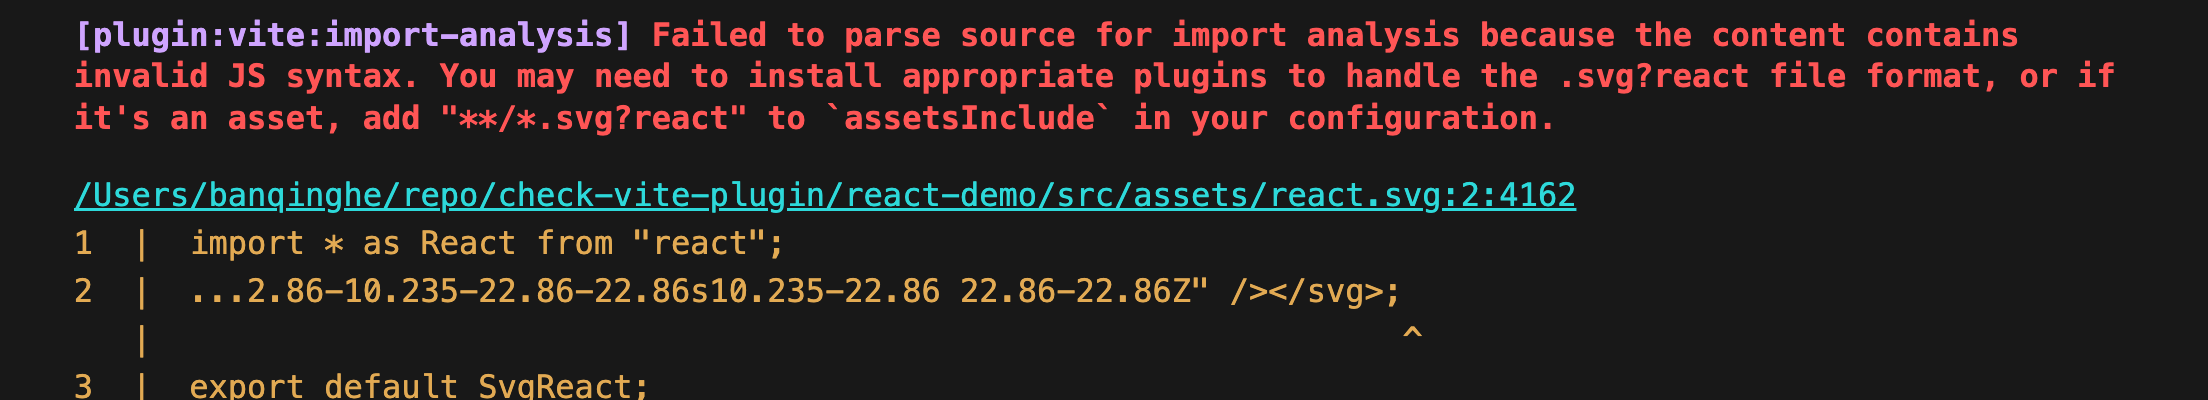Open the react.svg file path link
This screenshot has width=2208, height=400.
coord(824,195)
